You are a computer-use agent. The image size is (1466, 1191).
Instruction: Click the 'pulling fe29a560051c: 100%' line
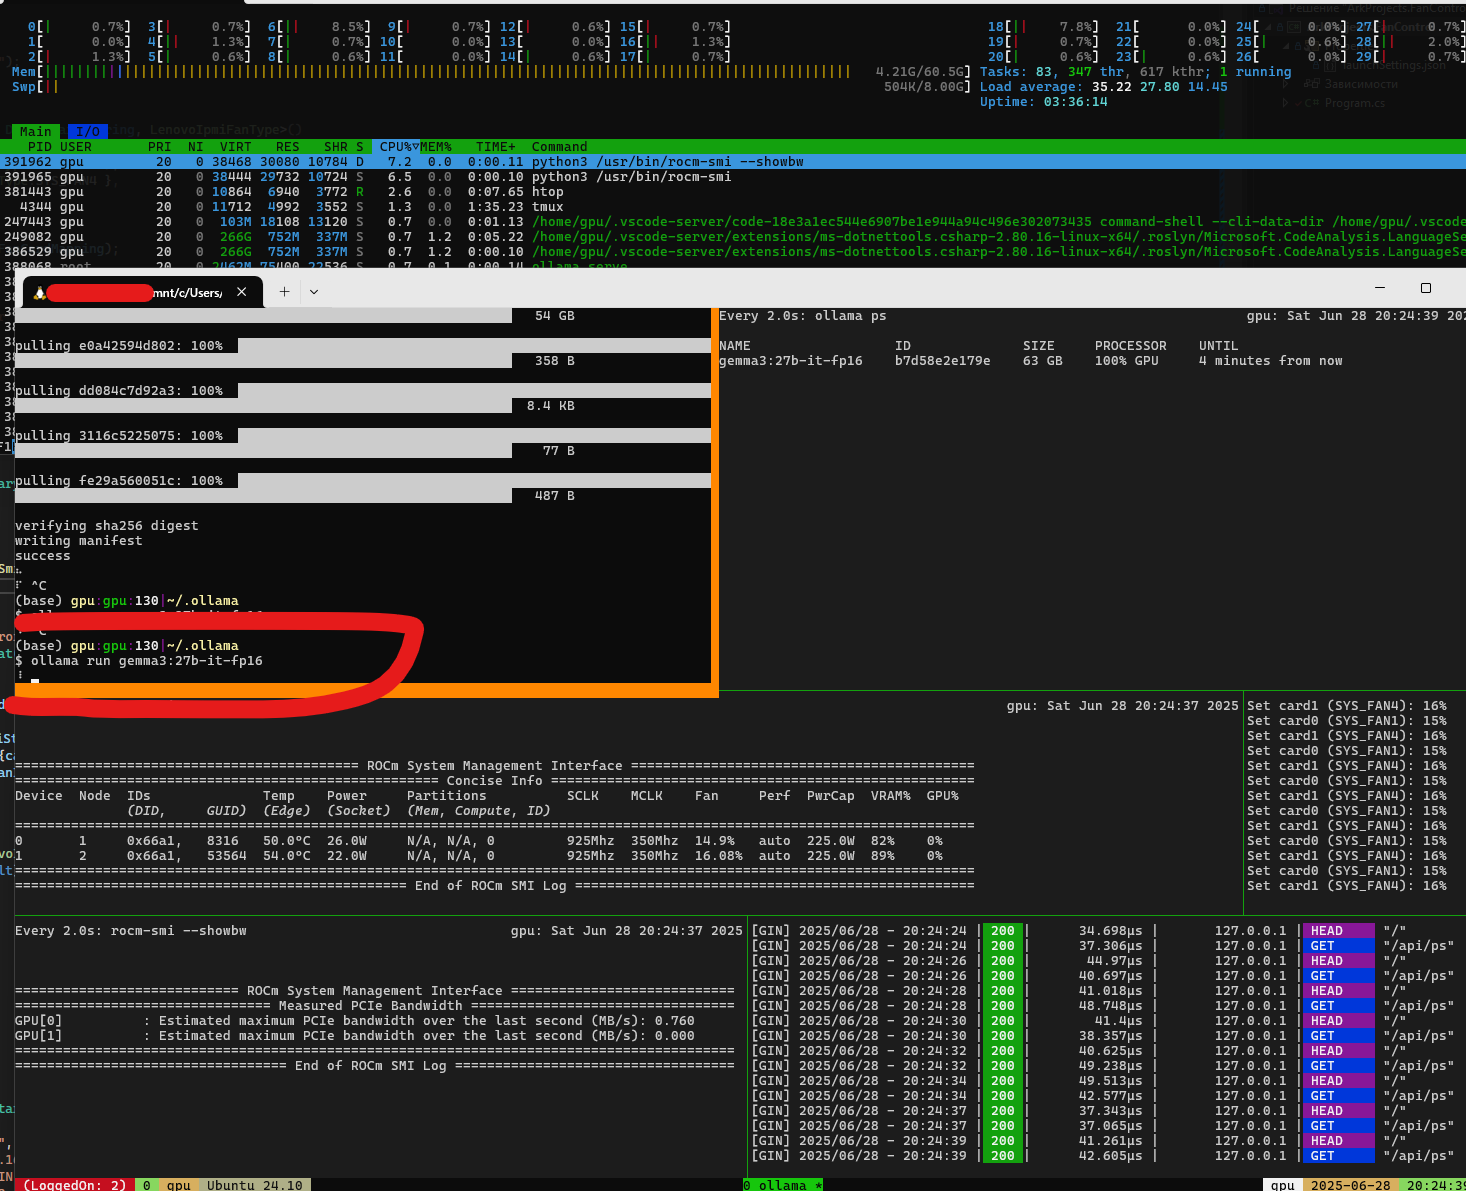(x=119, y=481)
